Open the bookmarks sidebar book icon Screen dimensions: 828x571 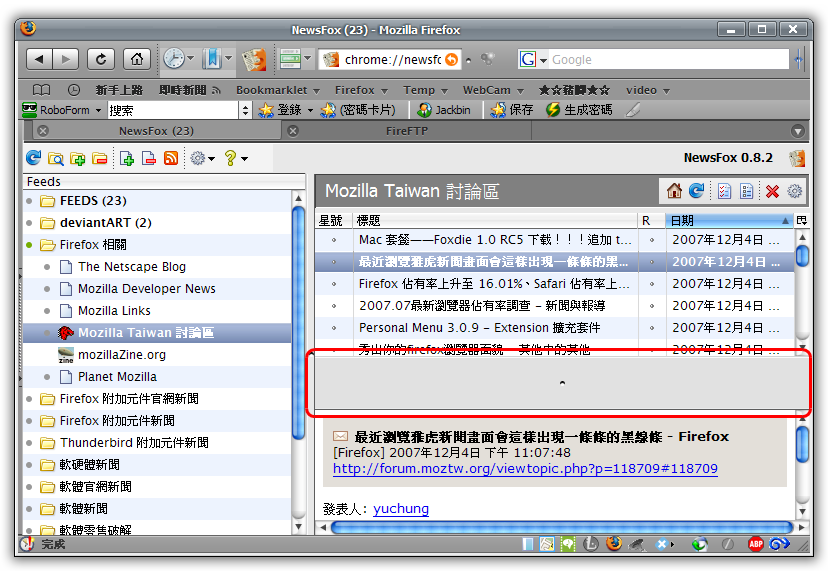(42, 90)
